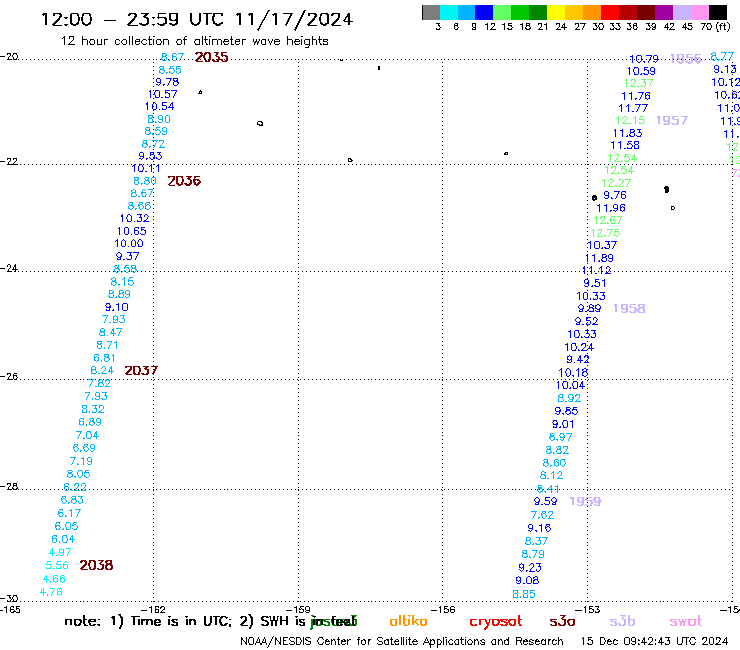
Task: Click the '15 Dec 09:42:43 UTC 2024' timestamp
Action: point(655,641)
